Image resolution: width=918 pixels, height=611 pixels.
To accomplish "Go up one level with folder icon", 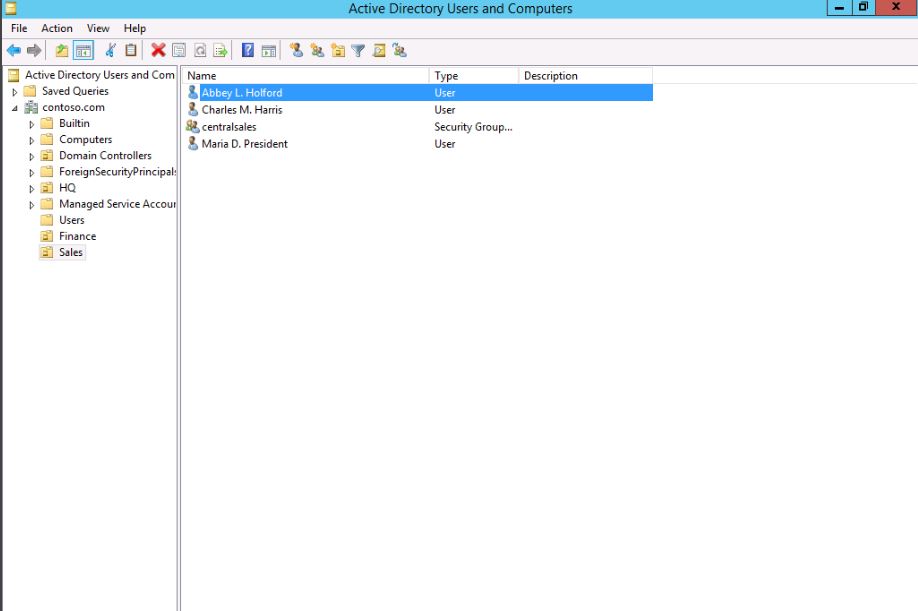I will click(61, 51).
